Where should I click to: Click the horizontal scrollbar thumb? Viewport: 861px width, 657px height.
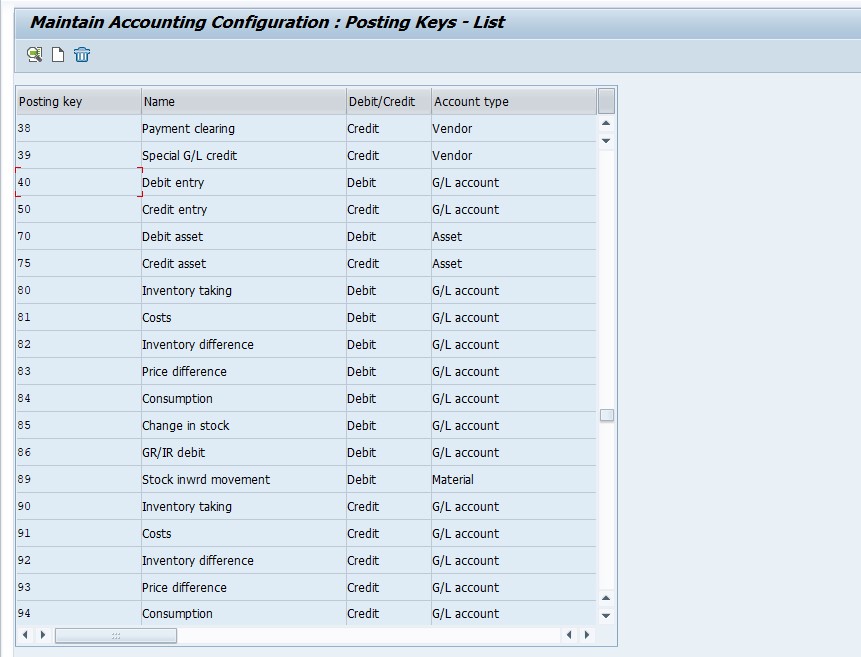116,636
